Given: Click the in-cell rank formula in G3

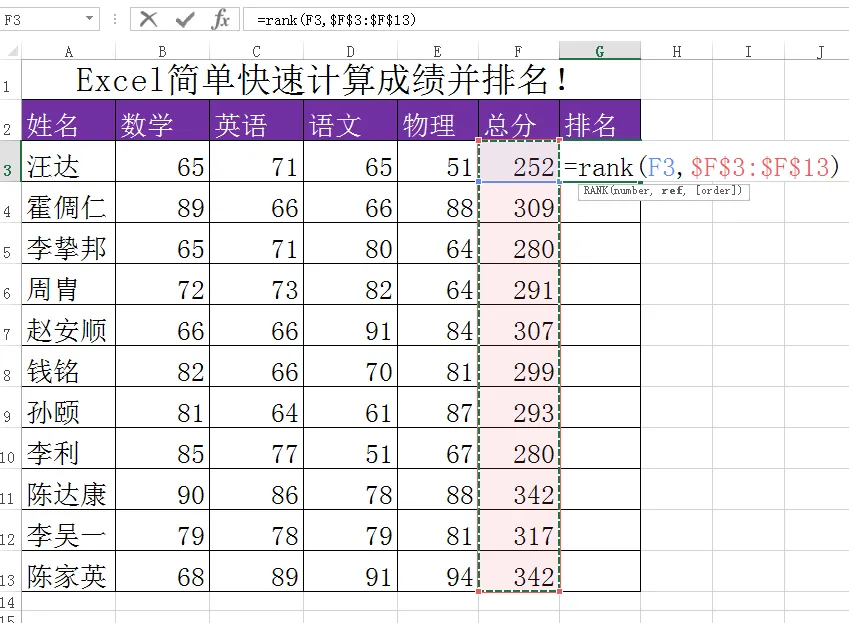Looking at the screenshot, I should click(x=701, y=167).
